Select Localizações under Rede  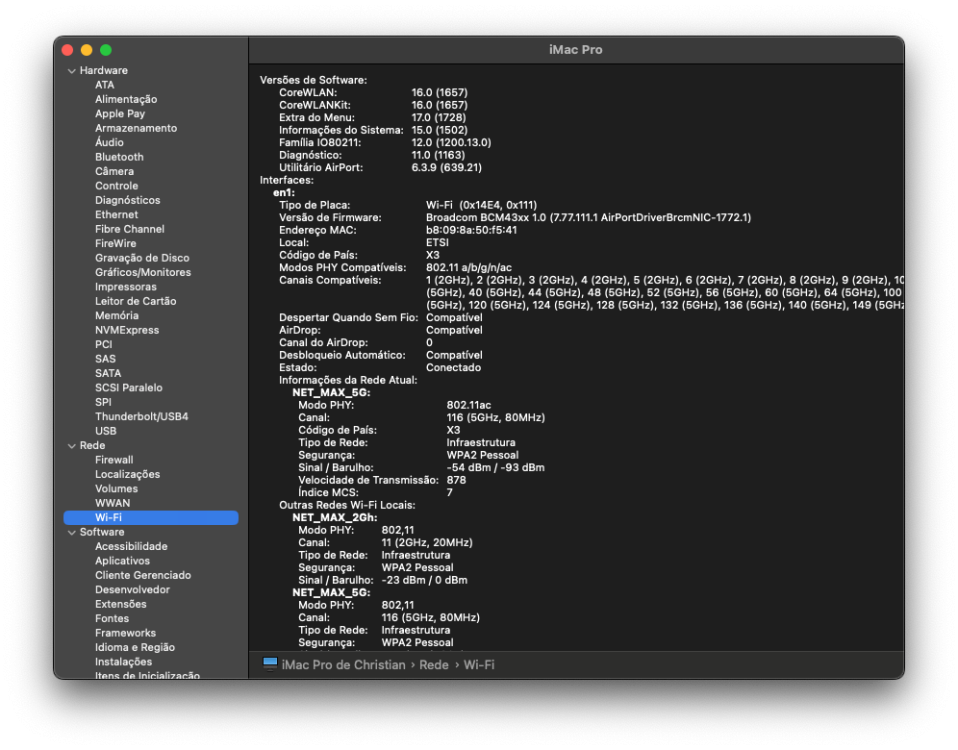[x=127, y=475]
